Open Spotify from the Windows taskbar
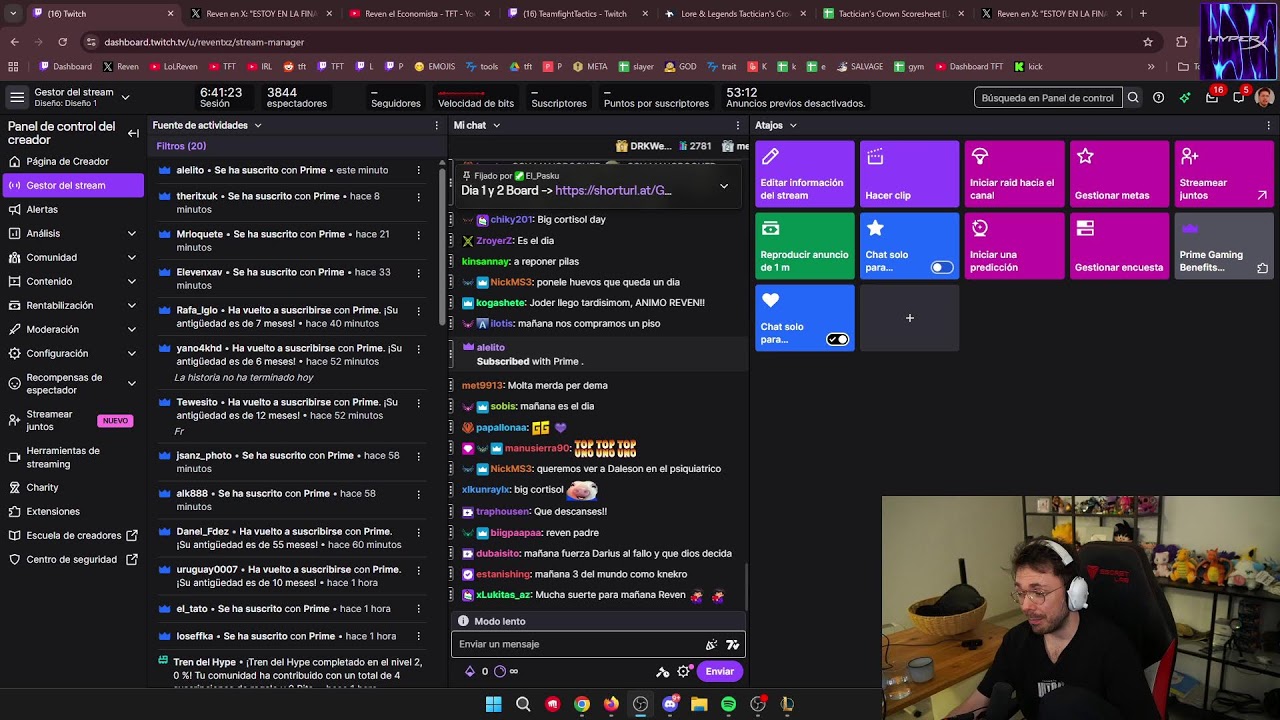Viewport: 1280px width, 720px height. [x=728, y=704]
